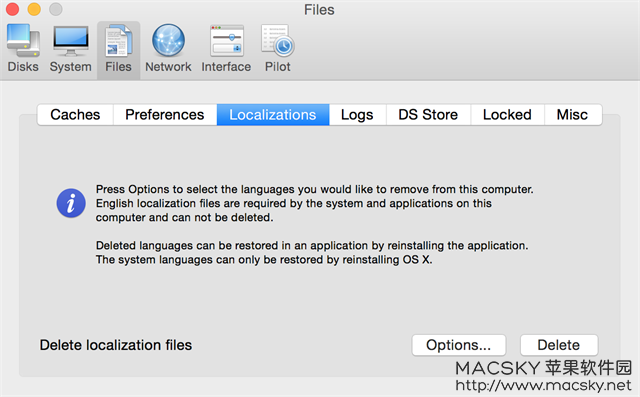This screenshot has width=640, height=397.
Task: Click the Delete button
Action: click(559, 345)
